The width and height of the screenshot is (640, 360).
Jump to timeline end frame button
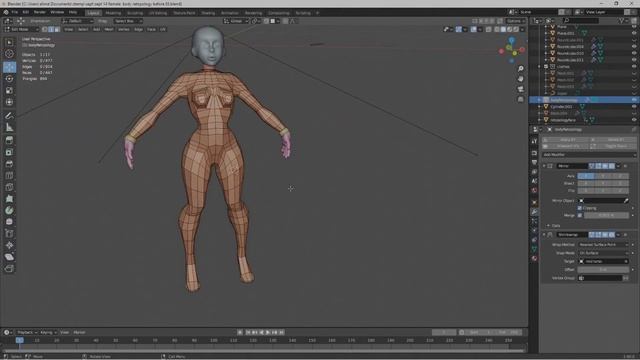pos(281,332)
